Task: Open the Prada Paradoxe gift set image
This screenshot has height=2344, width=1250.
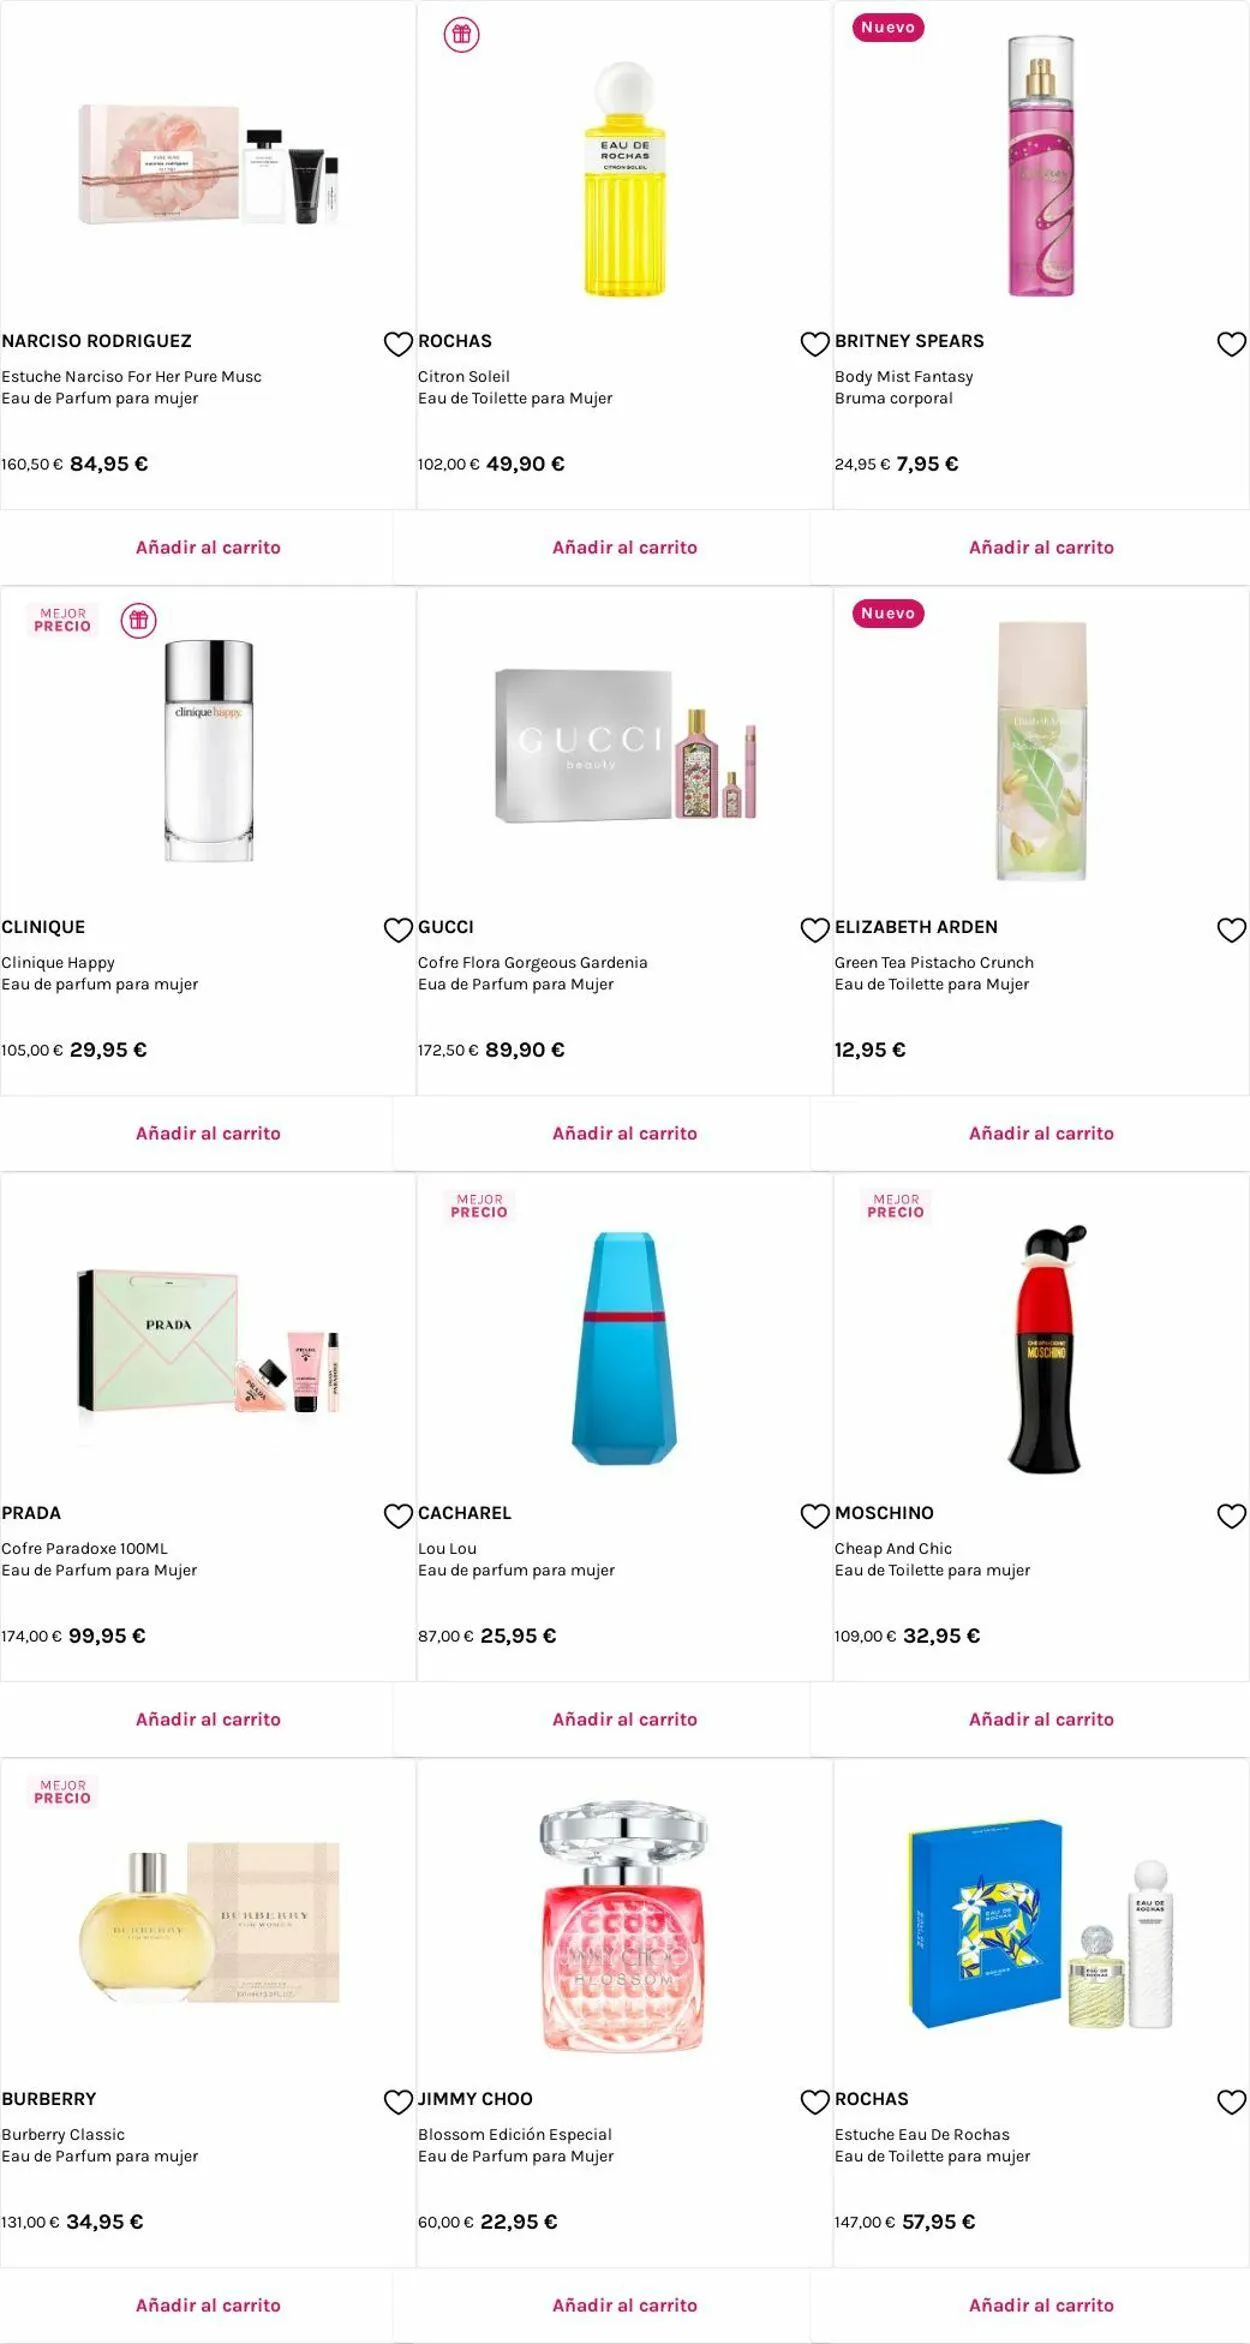Action: (208, 1340)
